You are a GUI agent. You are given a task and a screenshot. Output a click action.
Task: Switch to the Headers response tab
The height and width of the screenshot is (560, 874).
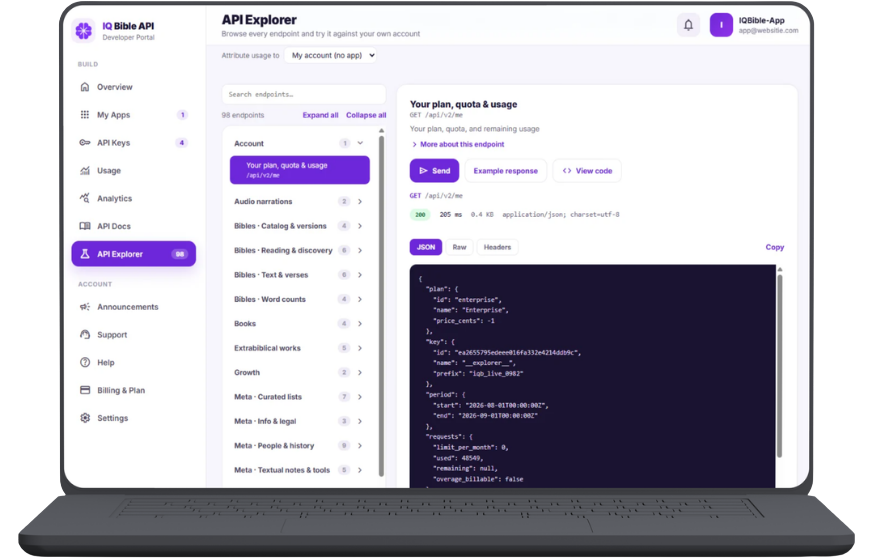497,247
